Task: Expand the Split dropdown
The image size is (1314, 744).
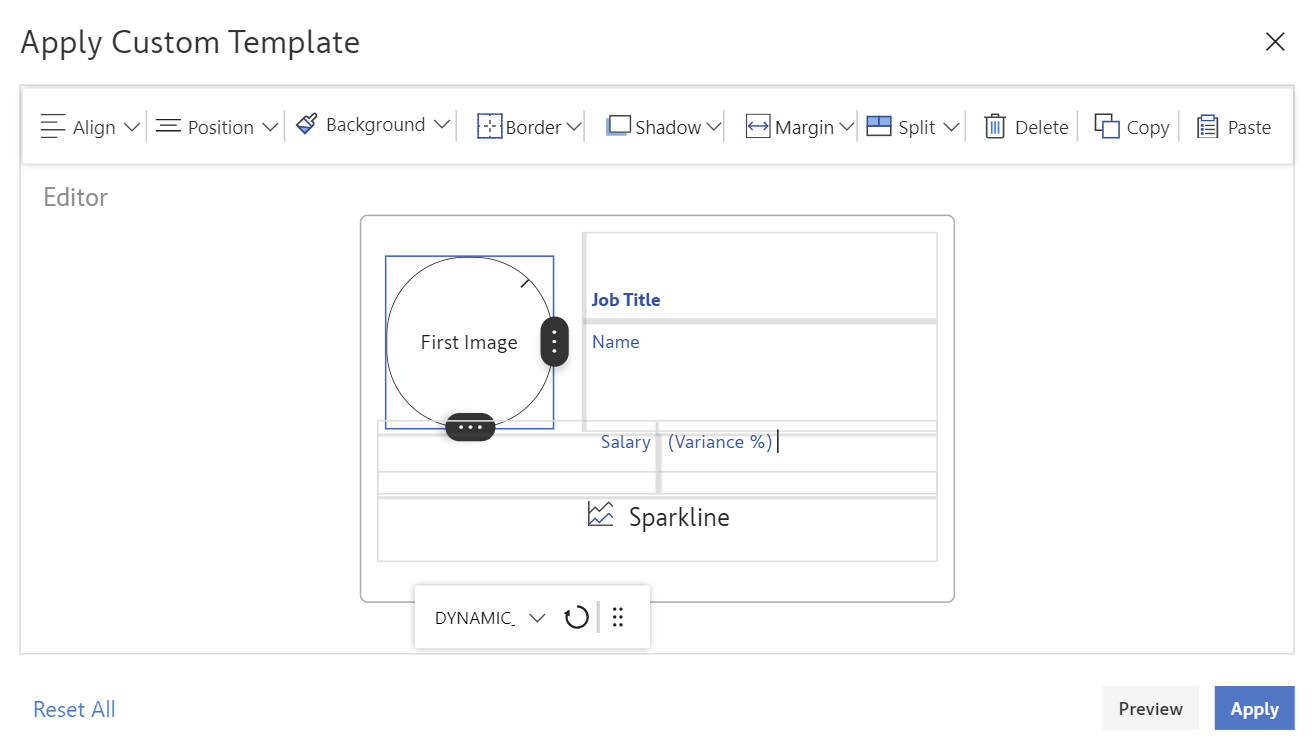Action: click(951, 128)
